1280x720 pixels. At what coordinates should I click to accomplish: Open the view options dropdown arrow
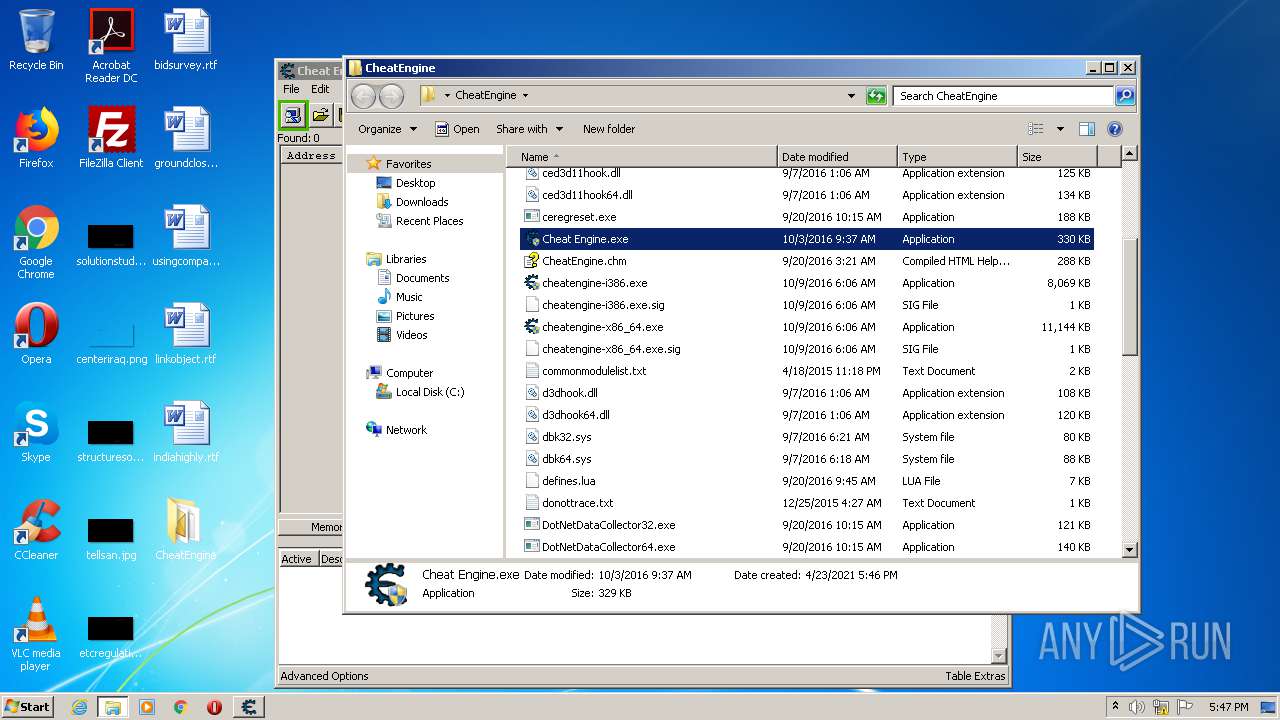(1060, 129)
